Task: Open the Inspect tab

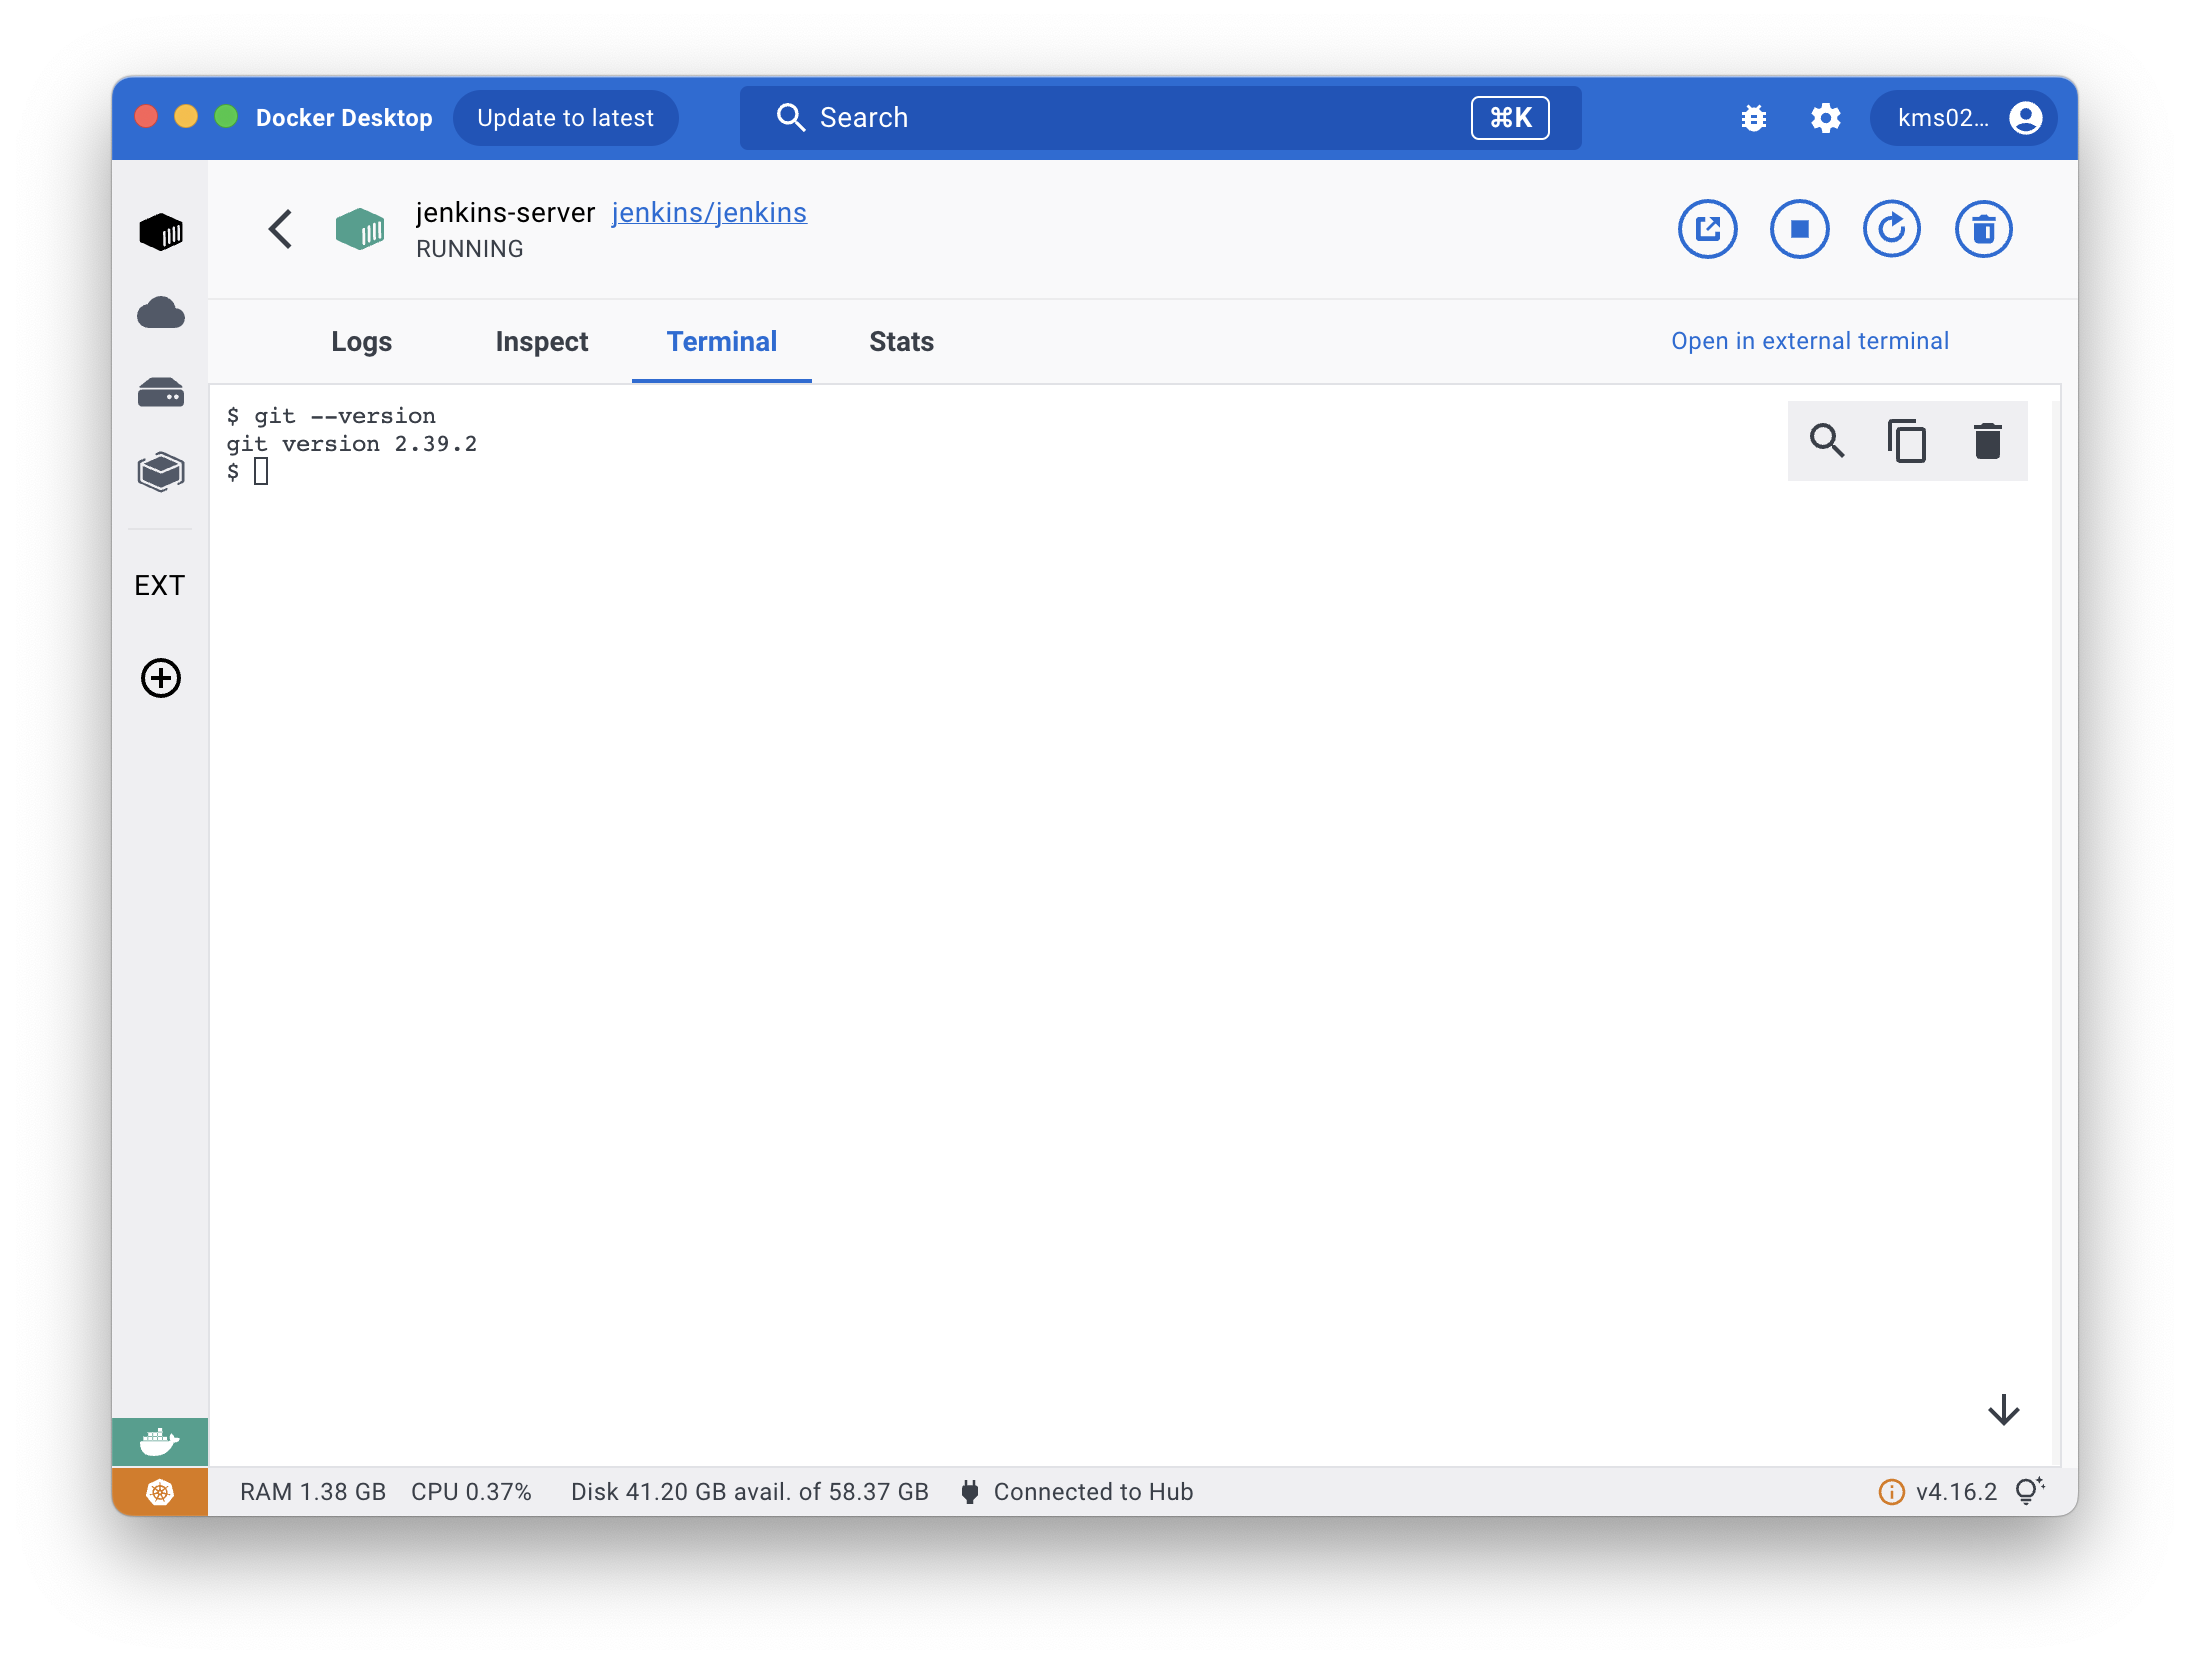Action: (541, 342)
